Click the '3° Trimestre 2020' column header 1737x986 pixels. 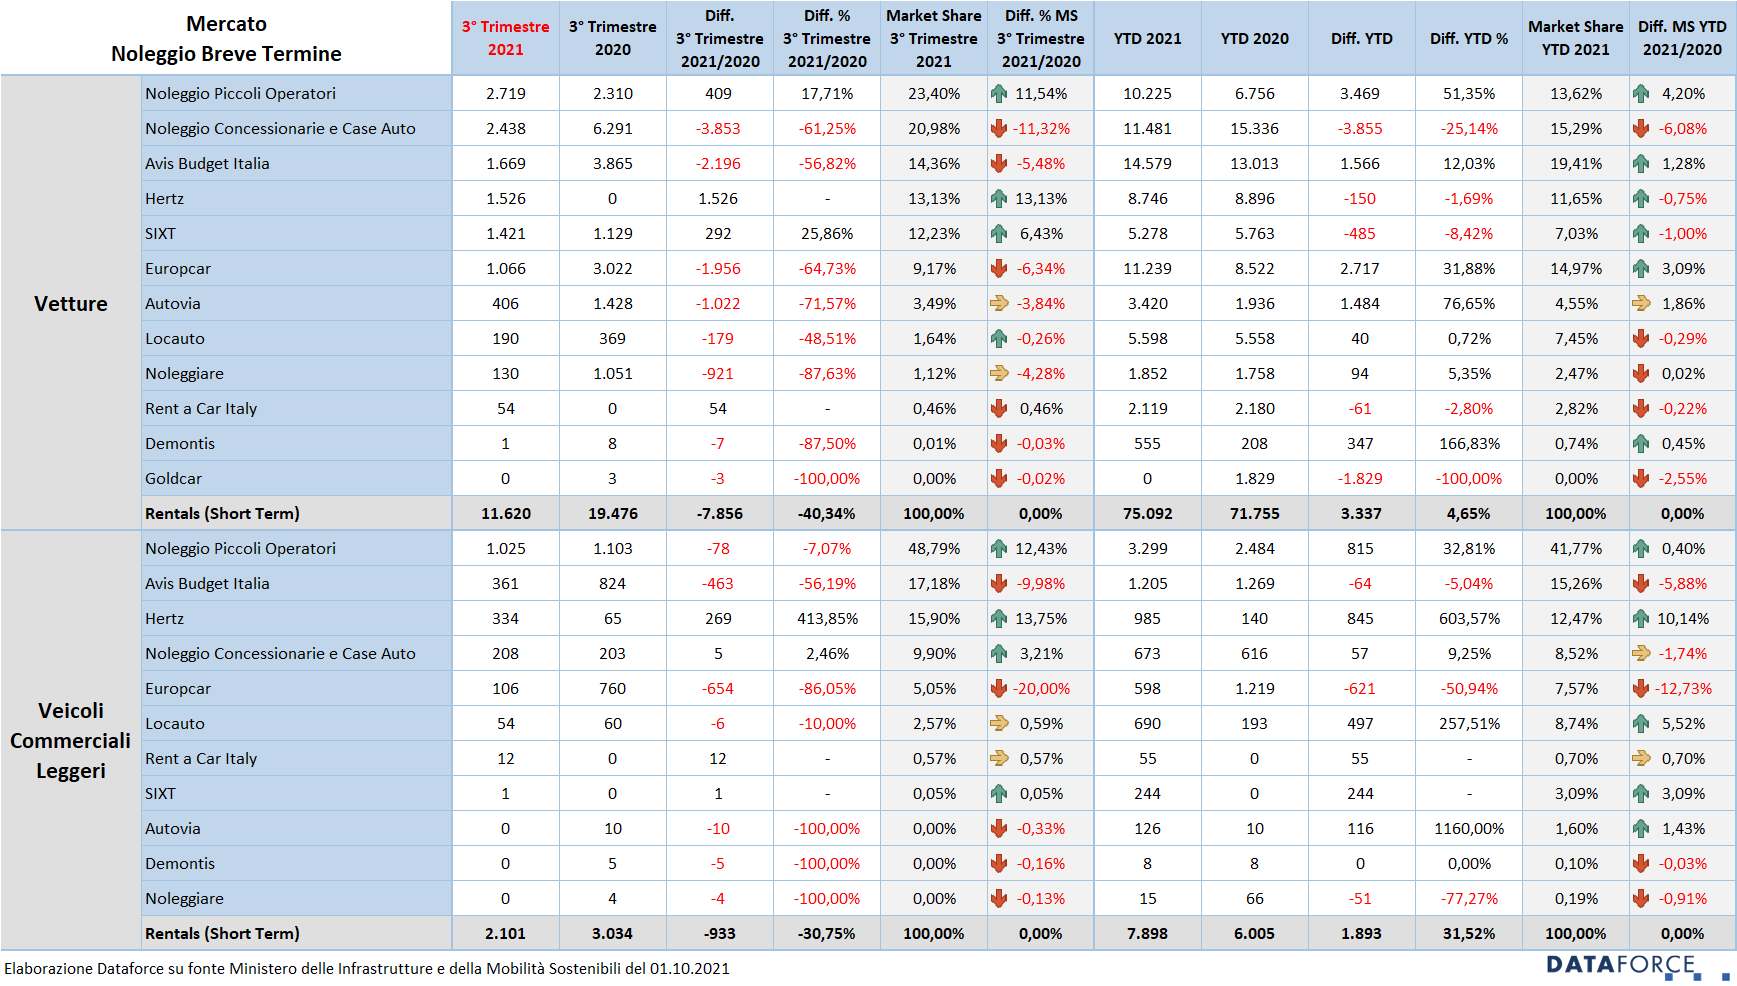click(x=612, y=38)
